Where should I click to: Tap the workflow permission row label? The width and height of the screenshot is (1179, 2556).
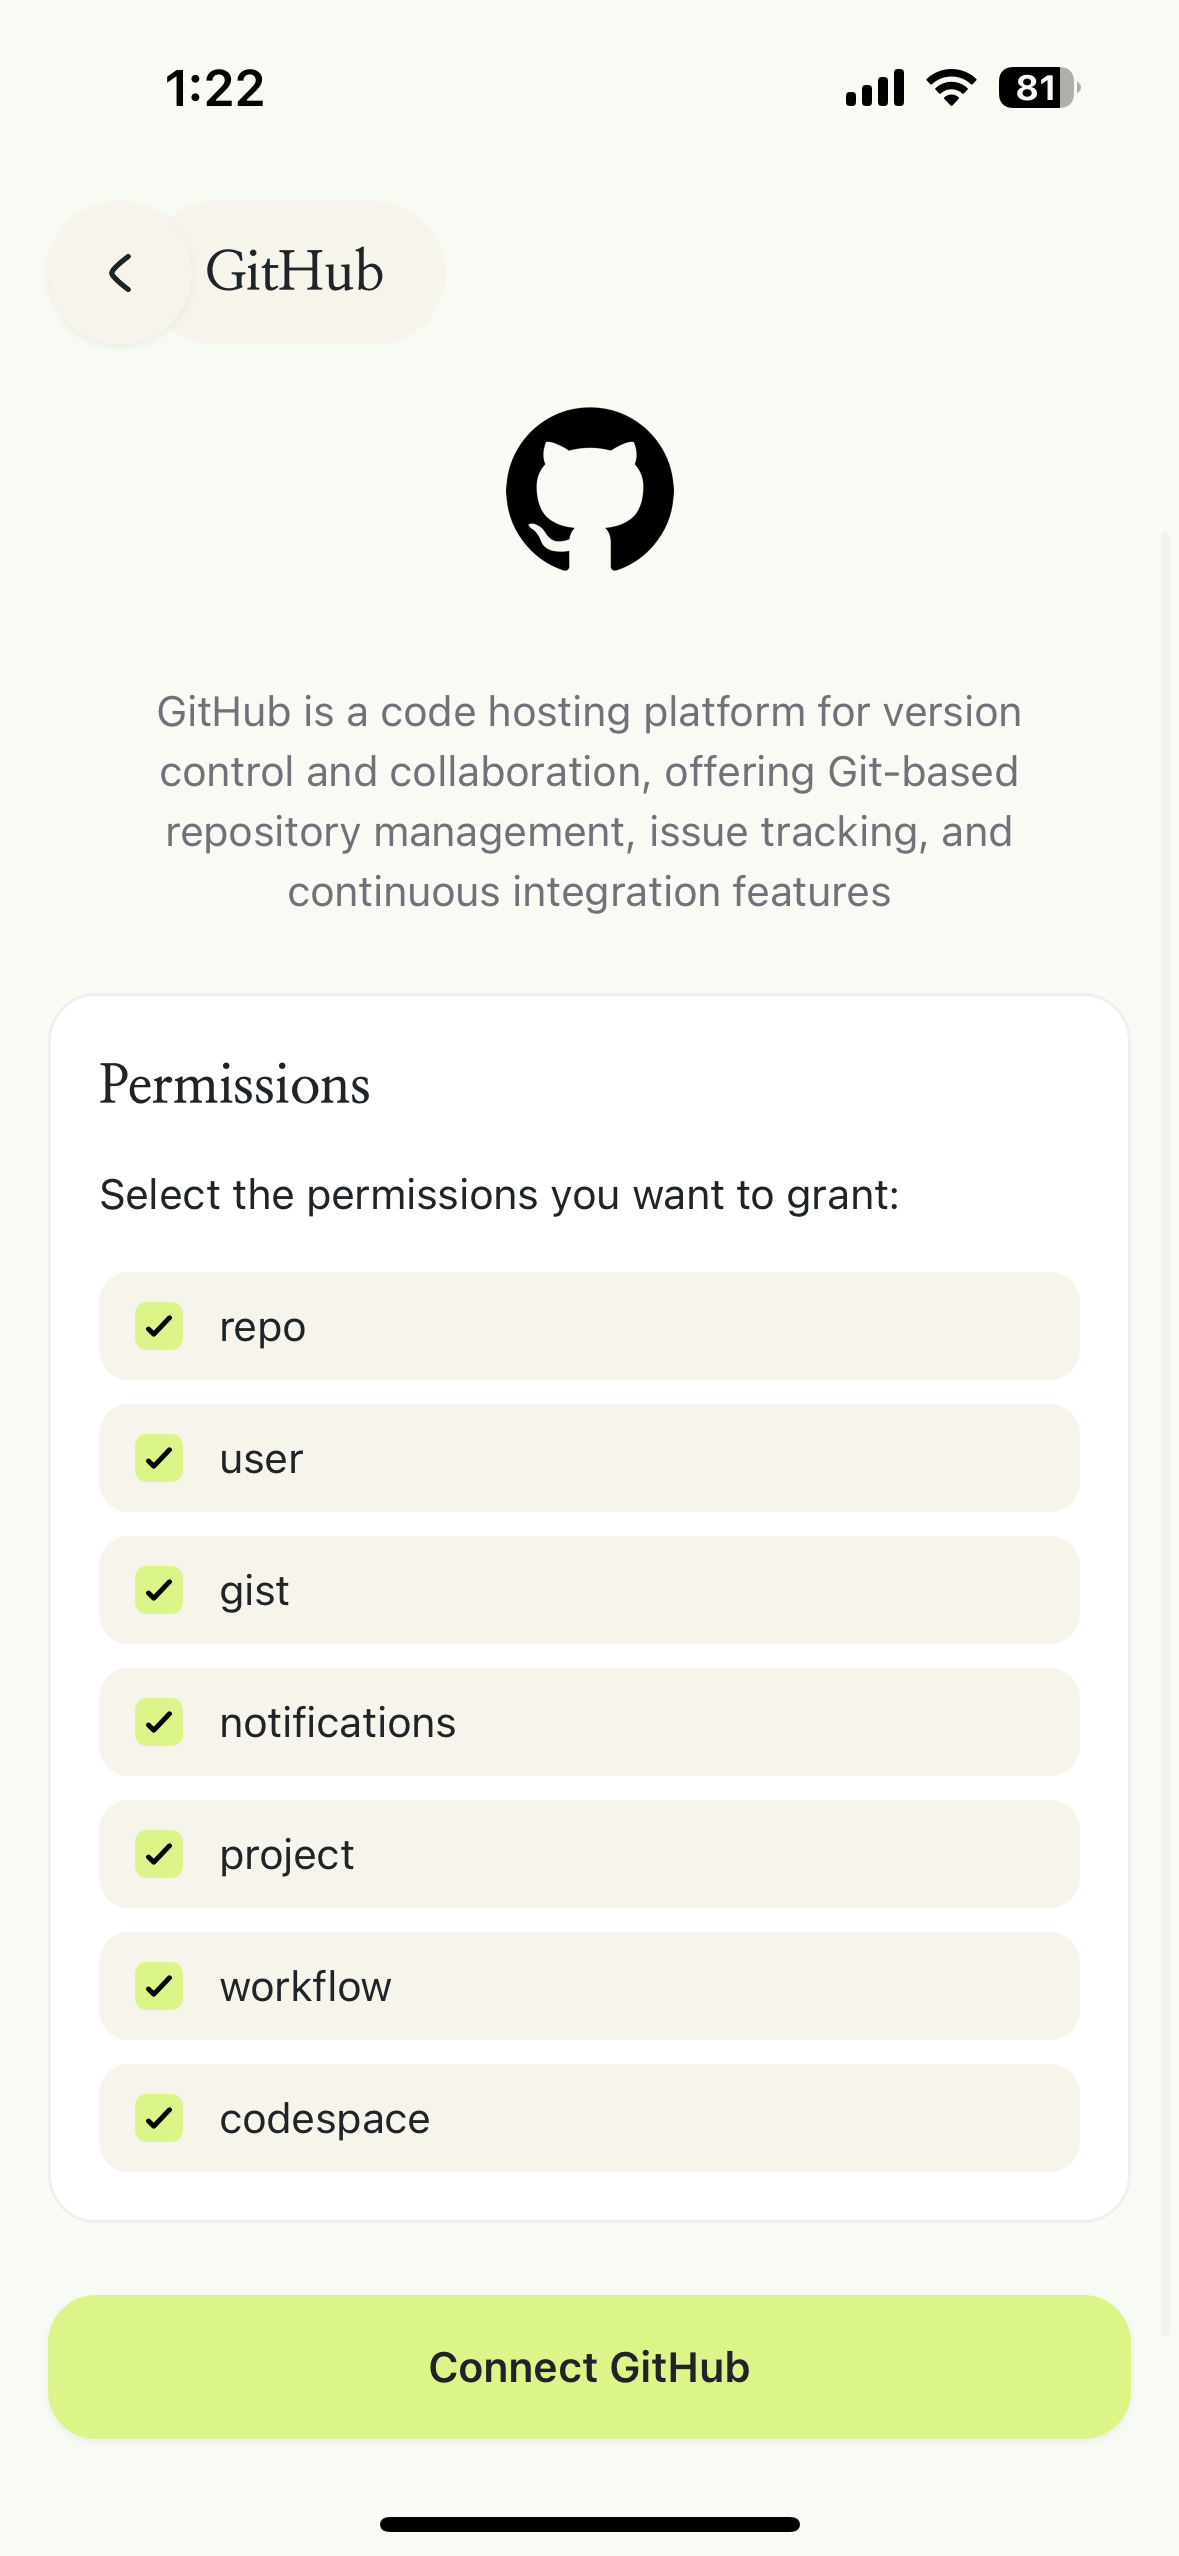tap(306, 1987)
